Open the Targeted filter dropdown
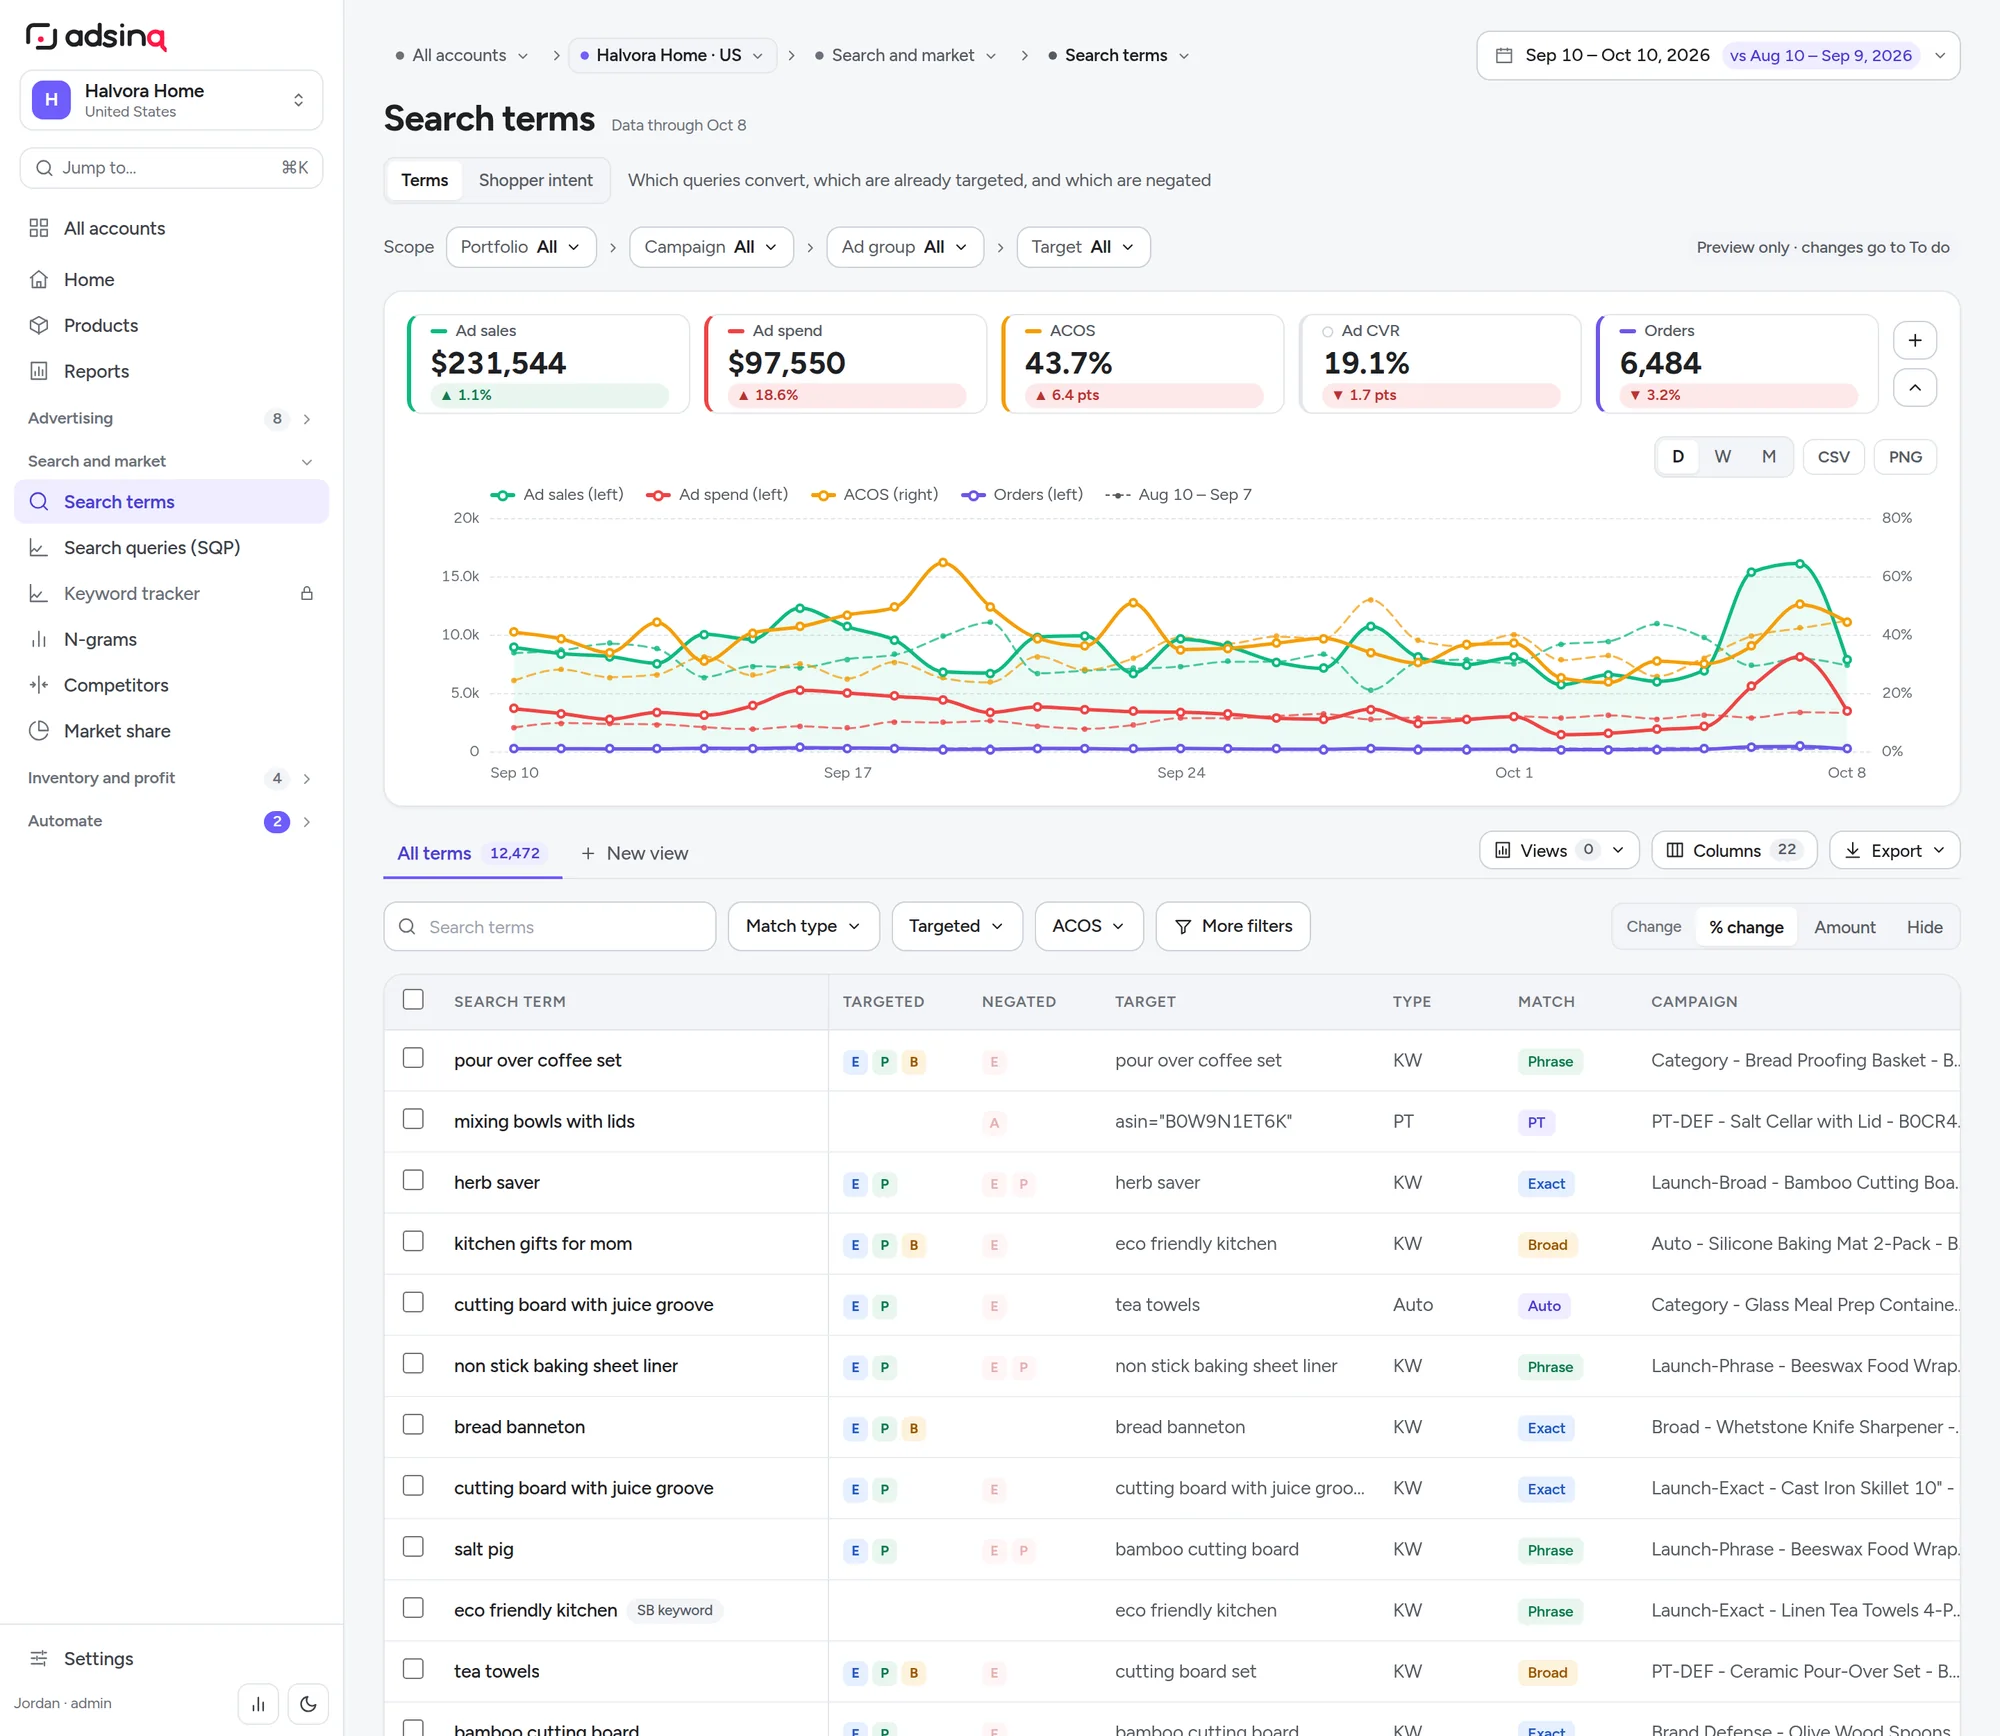Viewport: 2000px width, 1736px height. (x=957, y=927)
